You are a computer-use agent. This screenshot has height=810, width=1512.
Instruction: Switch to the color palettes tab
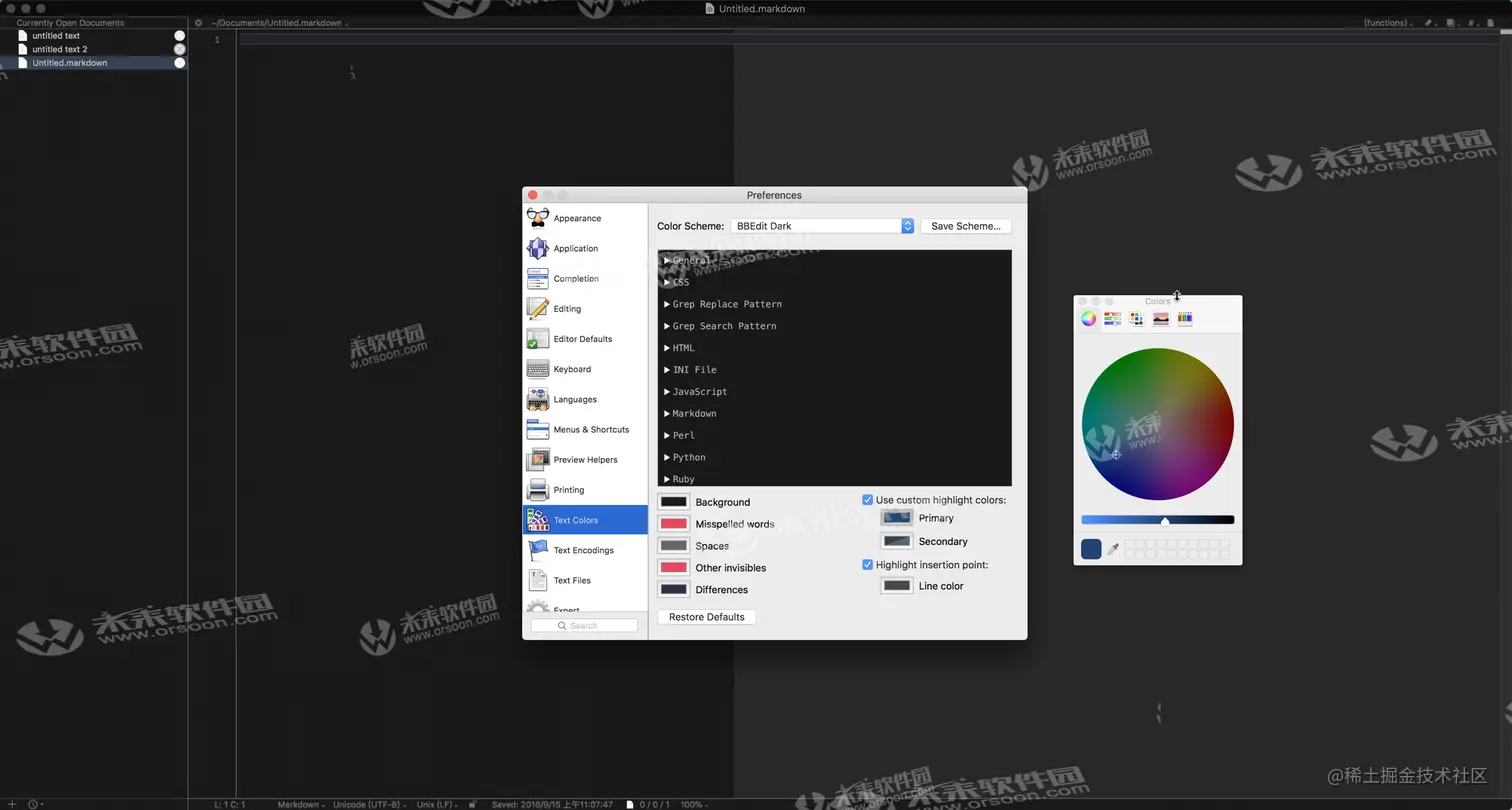[x=1137, y=319]
